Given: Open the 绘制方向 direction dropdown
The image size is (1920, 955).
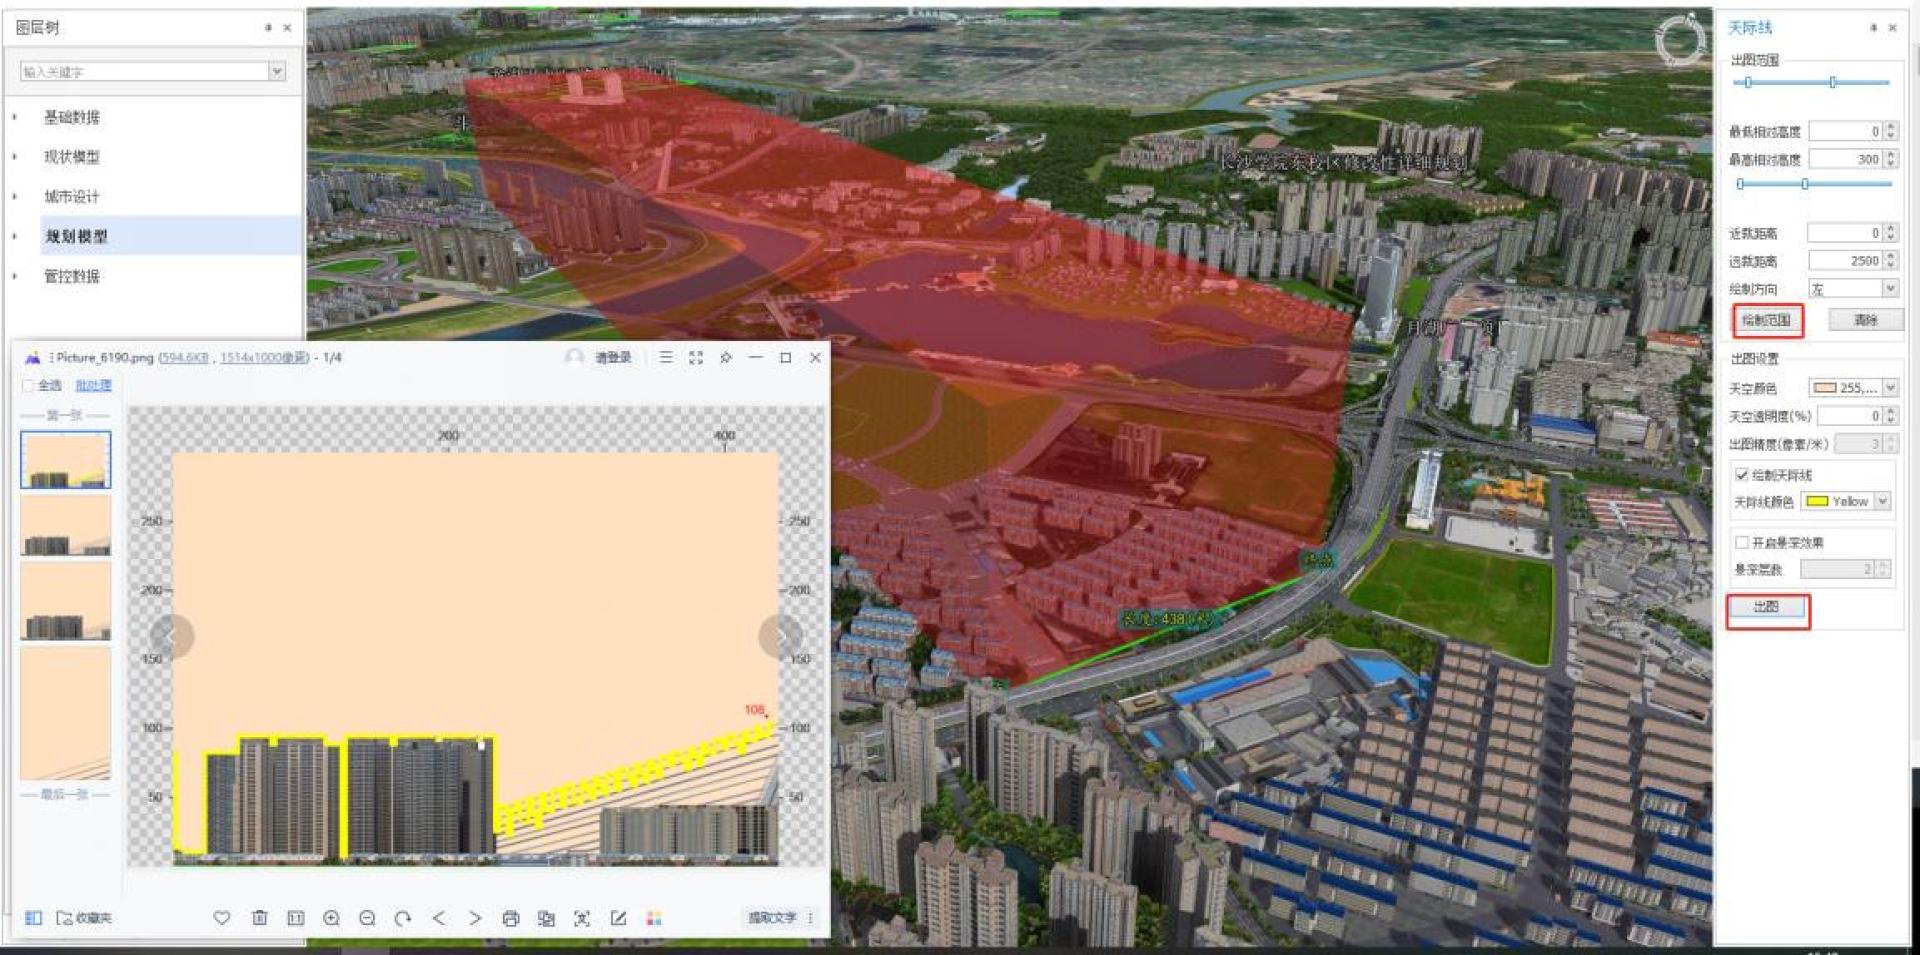Looking at the screenshot, I should (1889, 289).
